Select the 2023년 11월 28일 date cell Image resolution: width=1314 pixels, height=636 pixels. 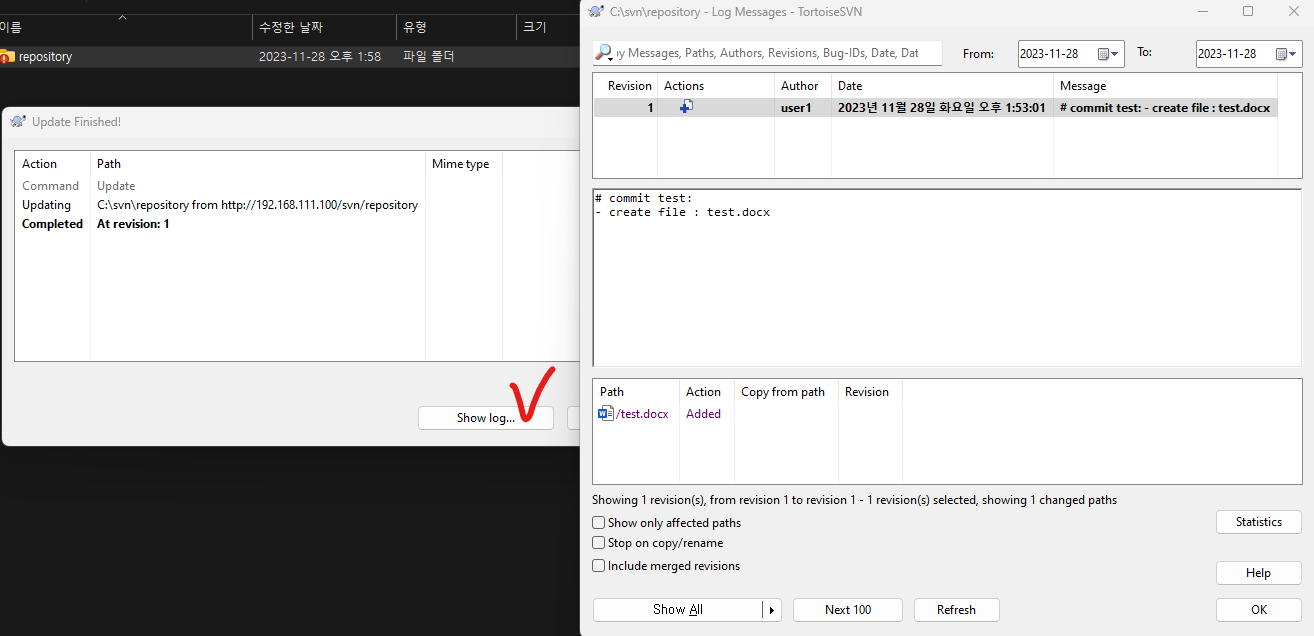[x=941, y=107]
